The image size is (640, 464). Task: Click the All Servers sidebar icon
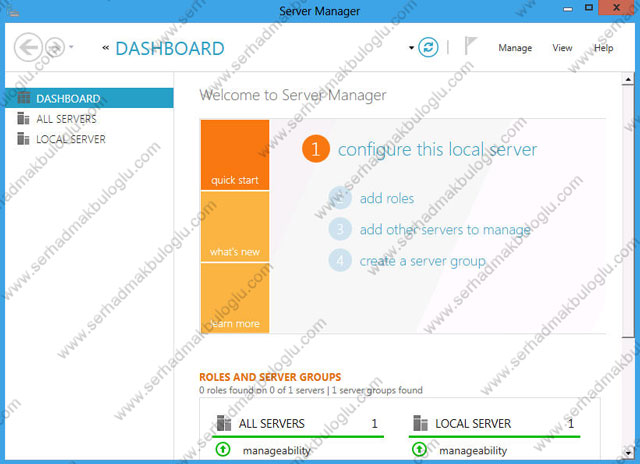[x=23, y=118]
